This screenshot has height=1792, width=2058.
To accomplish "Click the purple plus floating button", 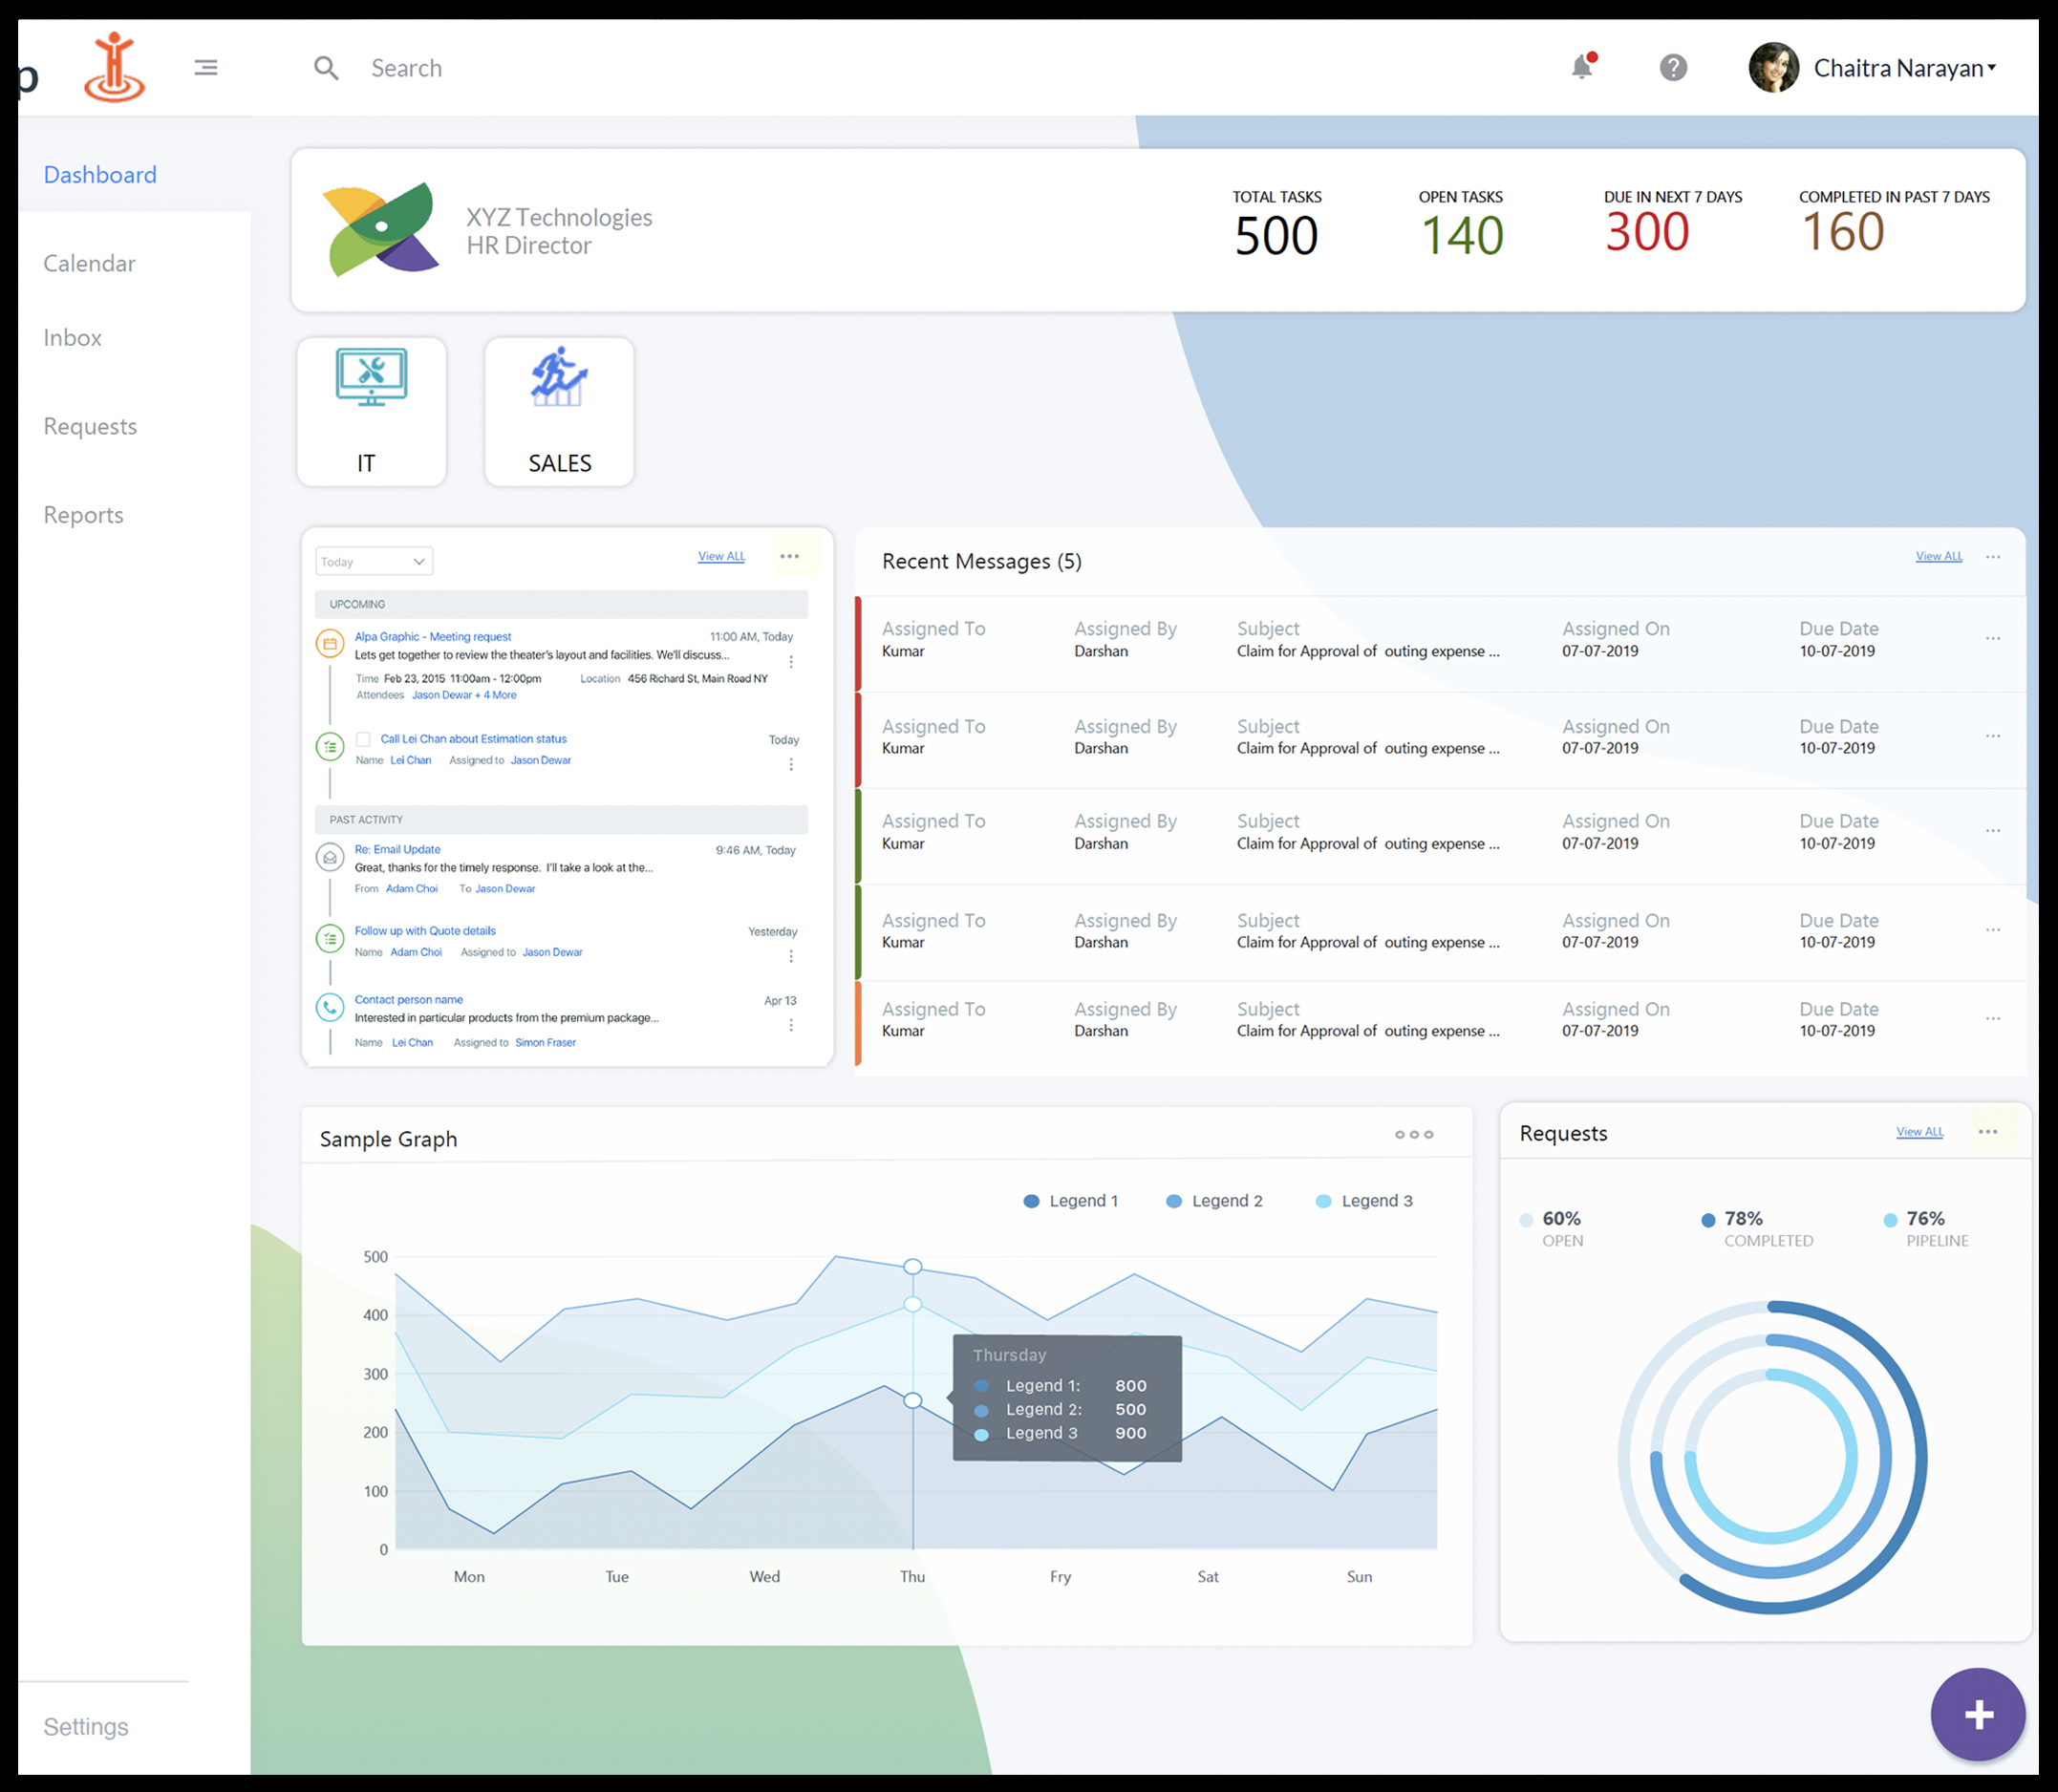I will coord(1977,1714).
